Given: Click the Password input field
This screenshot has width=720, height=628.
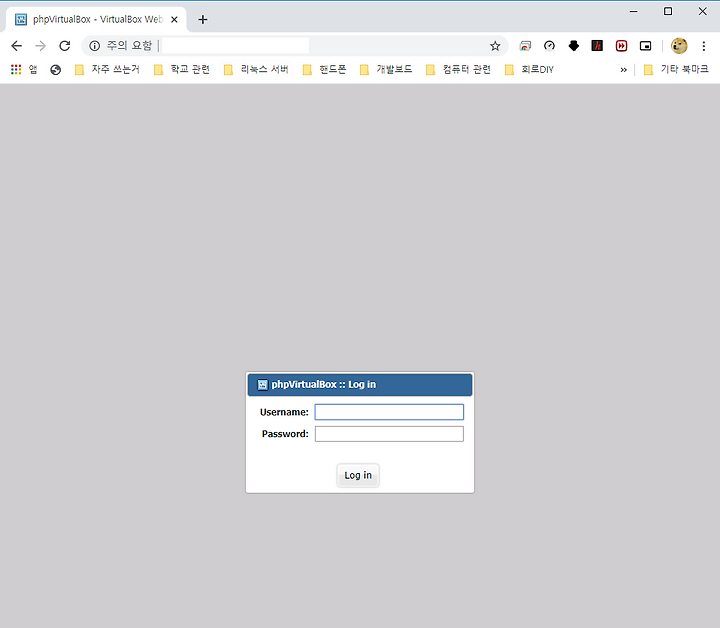Looking at the screenshot, I should [389, 434].
